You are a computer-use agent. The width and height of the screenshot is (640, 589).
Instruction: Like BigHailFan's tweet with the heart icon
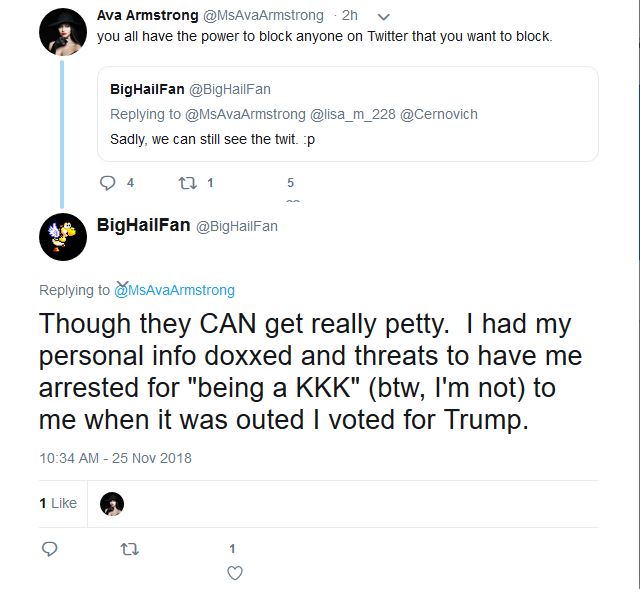coord(235,573)
